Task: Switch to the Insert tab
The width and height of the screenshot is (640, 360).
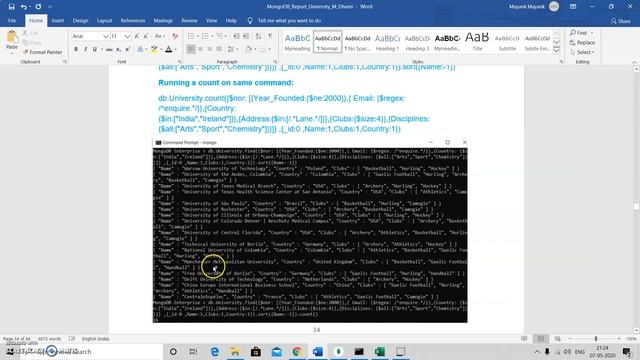Action: (x=58, y=20)
